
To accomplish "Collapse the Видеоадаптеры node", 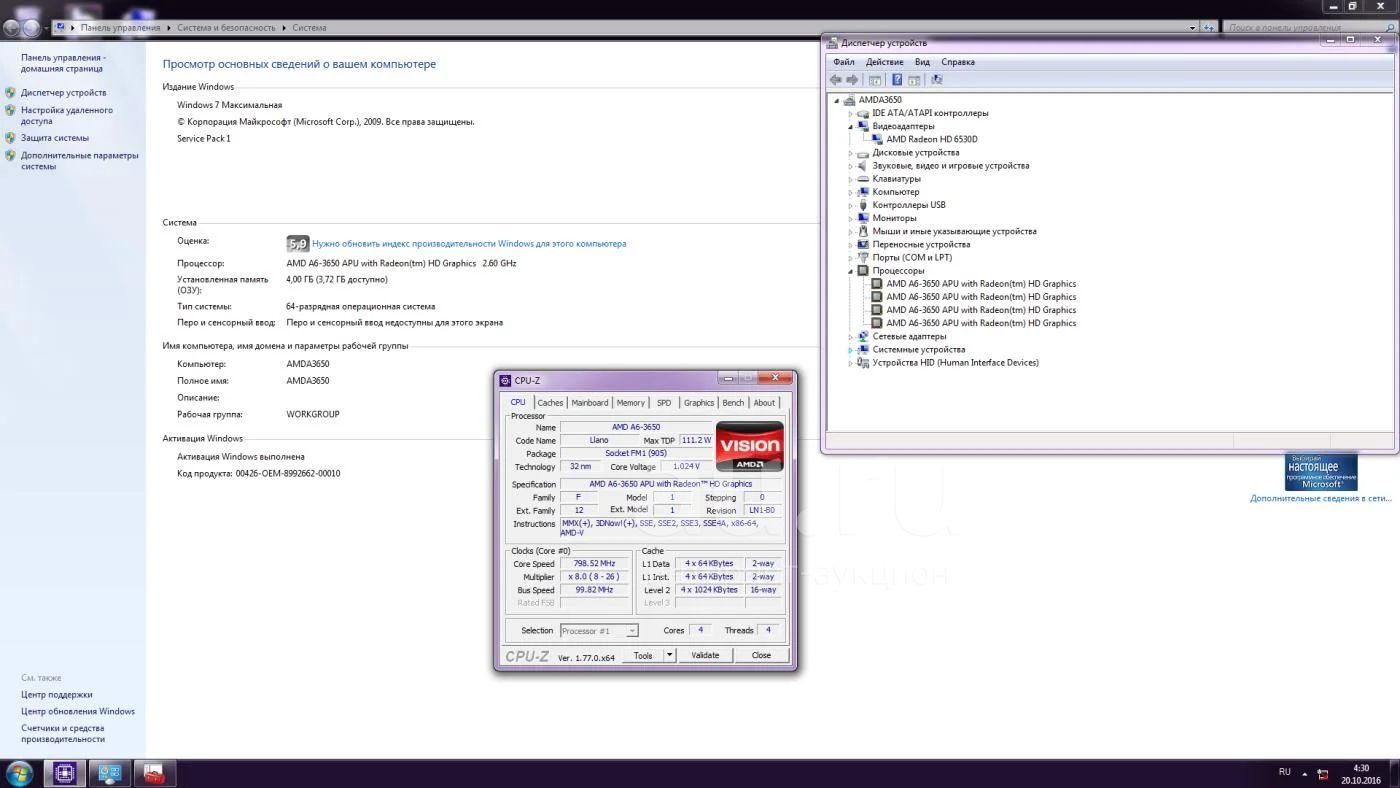I will (x=851, y=127).
